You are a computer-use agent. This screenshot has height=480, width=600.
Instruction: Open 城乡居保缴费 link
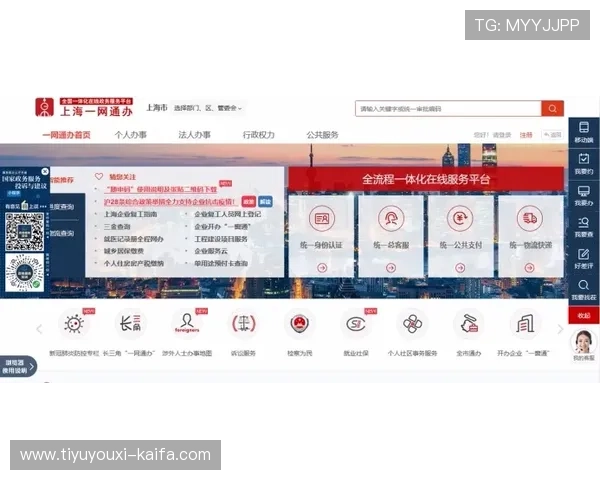(124, 251)
